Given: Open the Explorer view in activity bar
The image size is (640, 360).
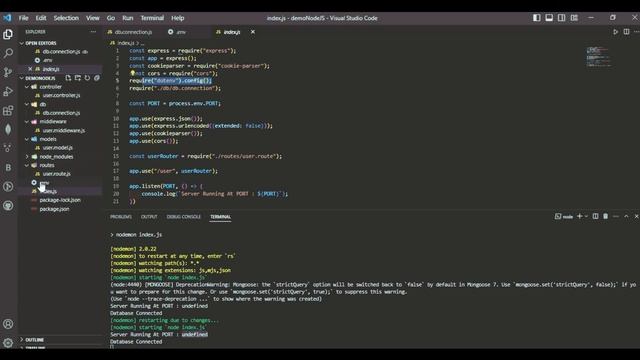Looking at the screenshot, I should pyautogui.click(x=8, y=34).
